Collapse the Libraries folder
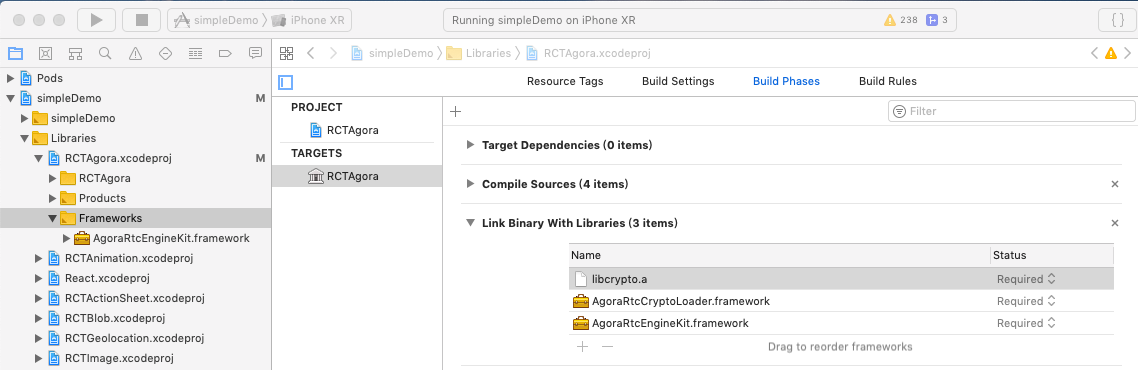Image resolution: width=1138 pixels, height=370 pixels. pos(25,138)
